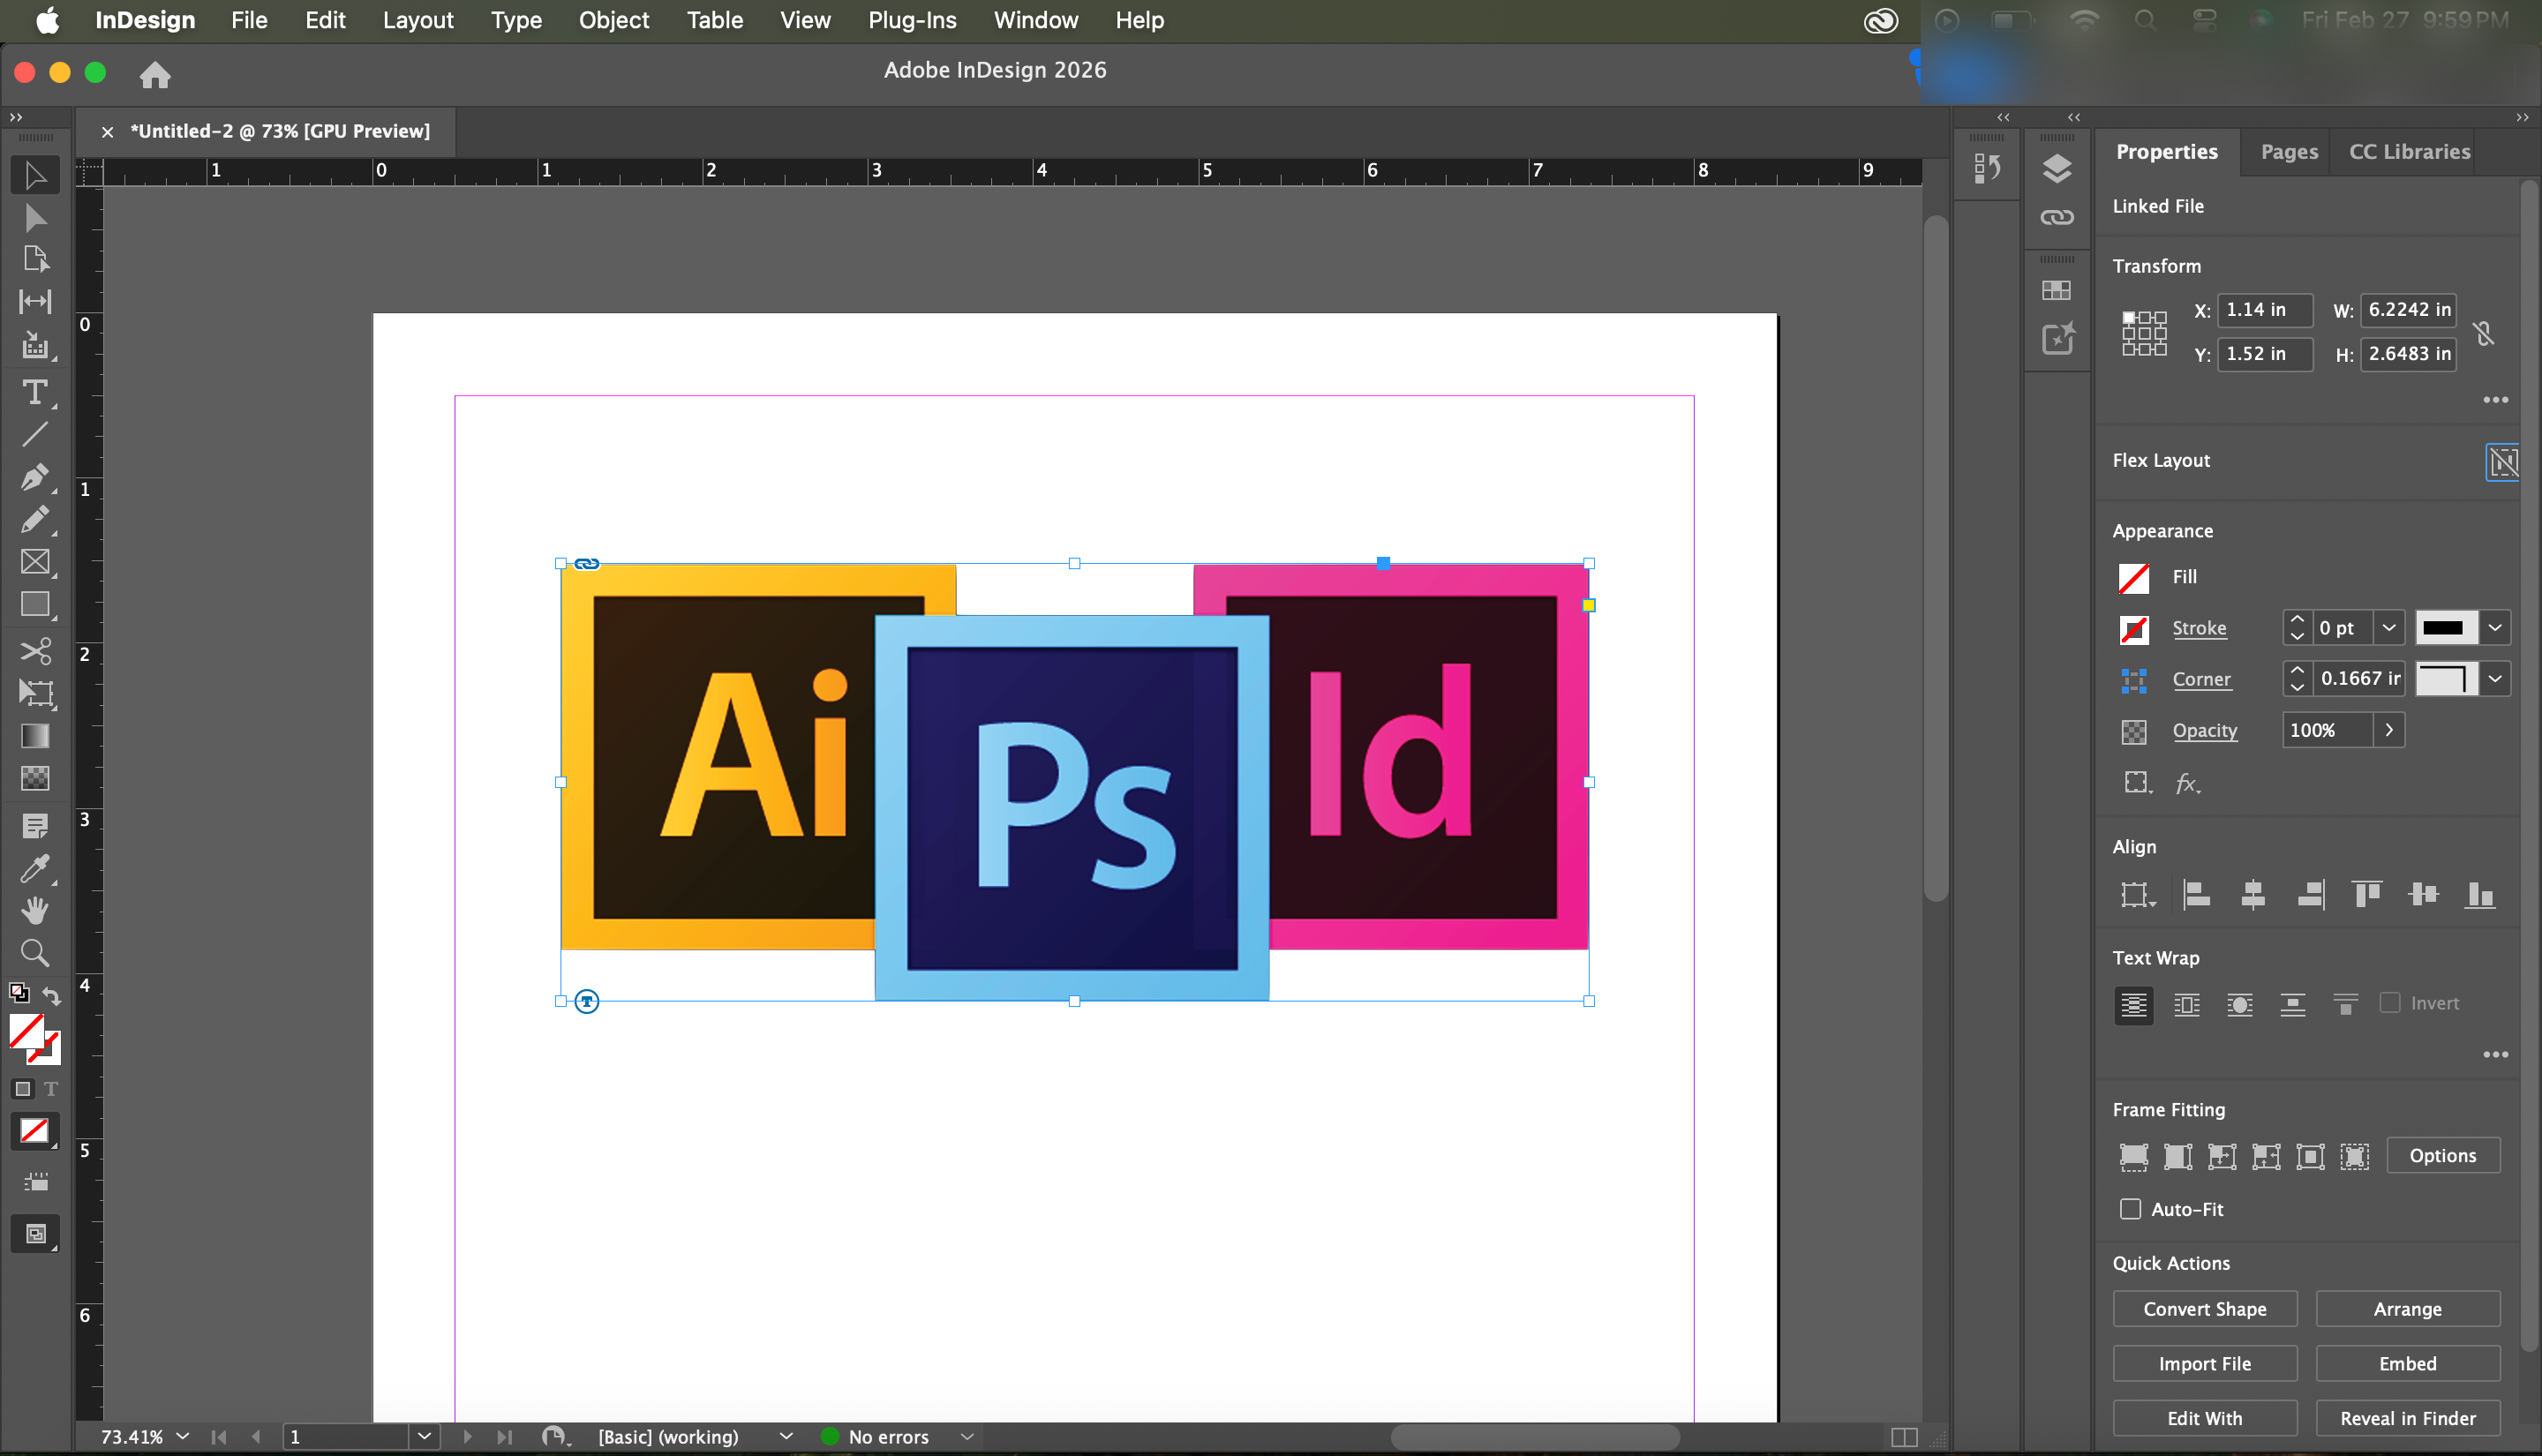2542x1456 pixels.
Task: Choose the Scissors tool
Action: pyautogui.click(x=34, y=652)
